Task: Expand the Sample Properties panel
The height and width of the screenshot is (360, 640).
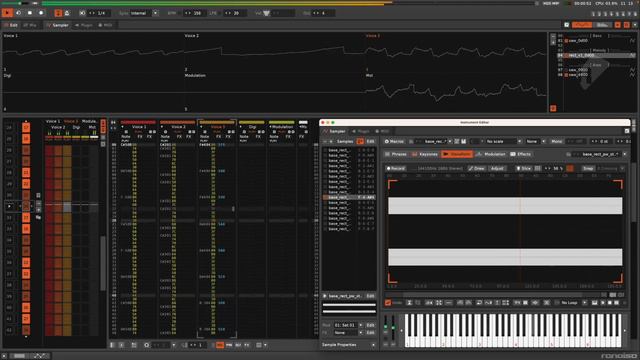Action: click(373, 345)
